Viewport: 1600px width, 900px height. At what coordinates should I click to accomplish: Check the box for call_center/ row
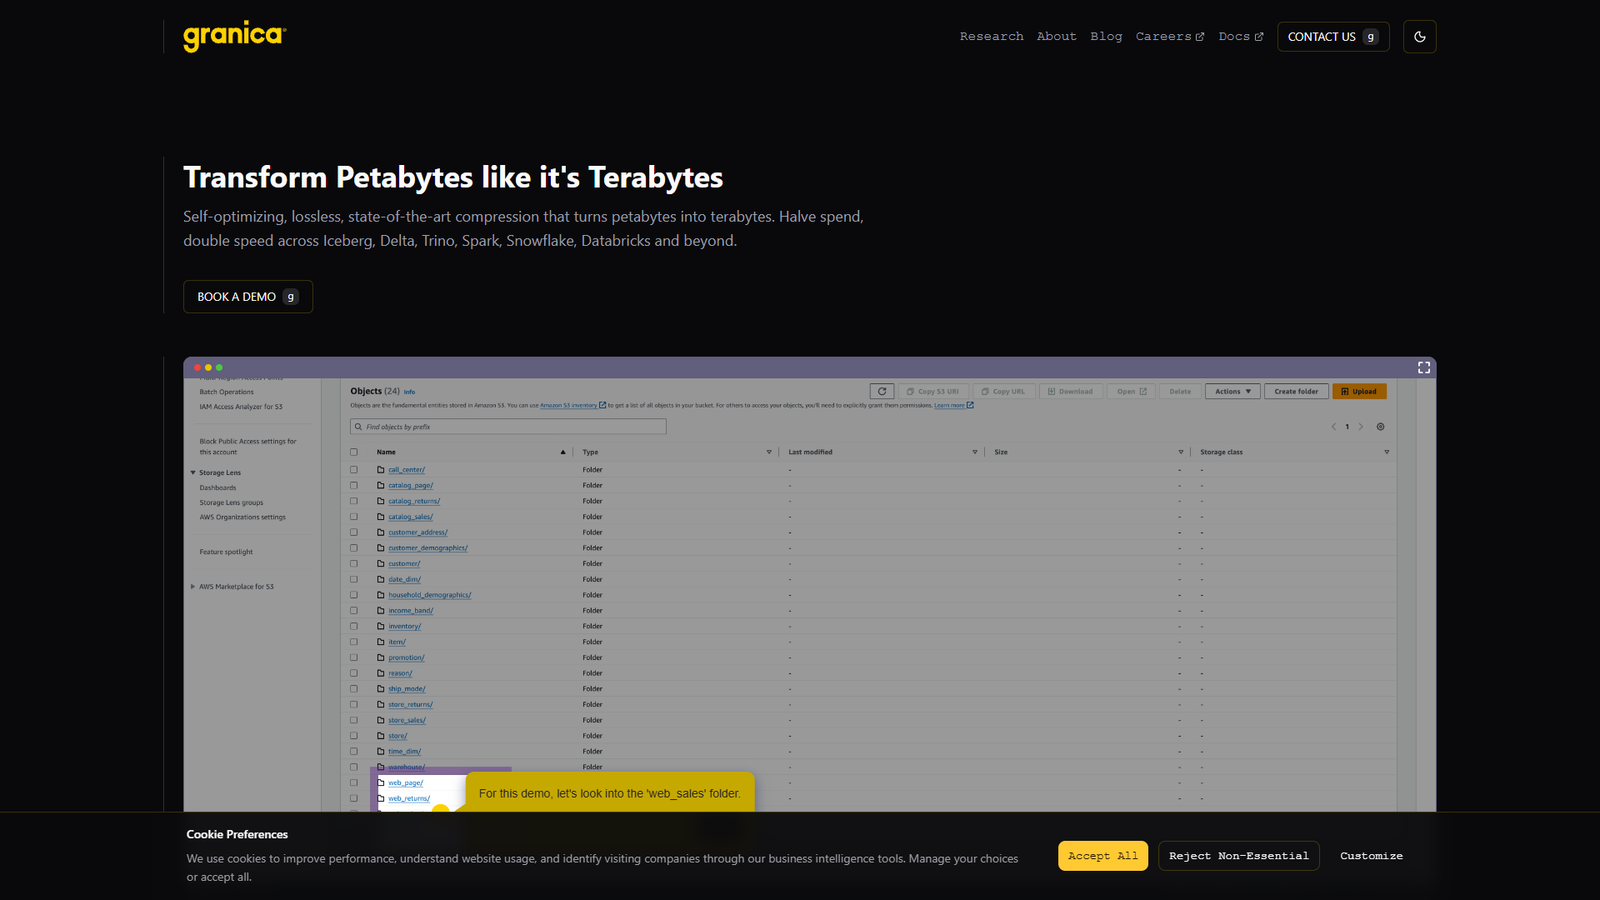click(x=354, y=470)
